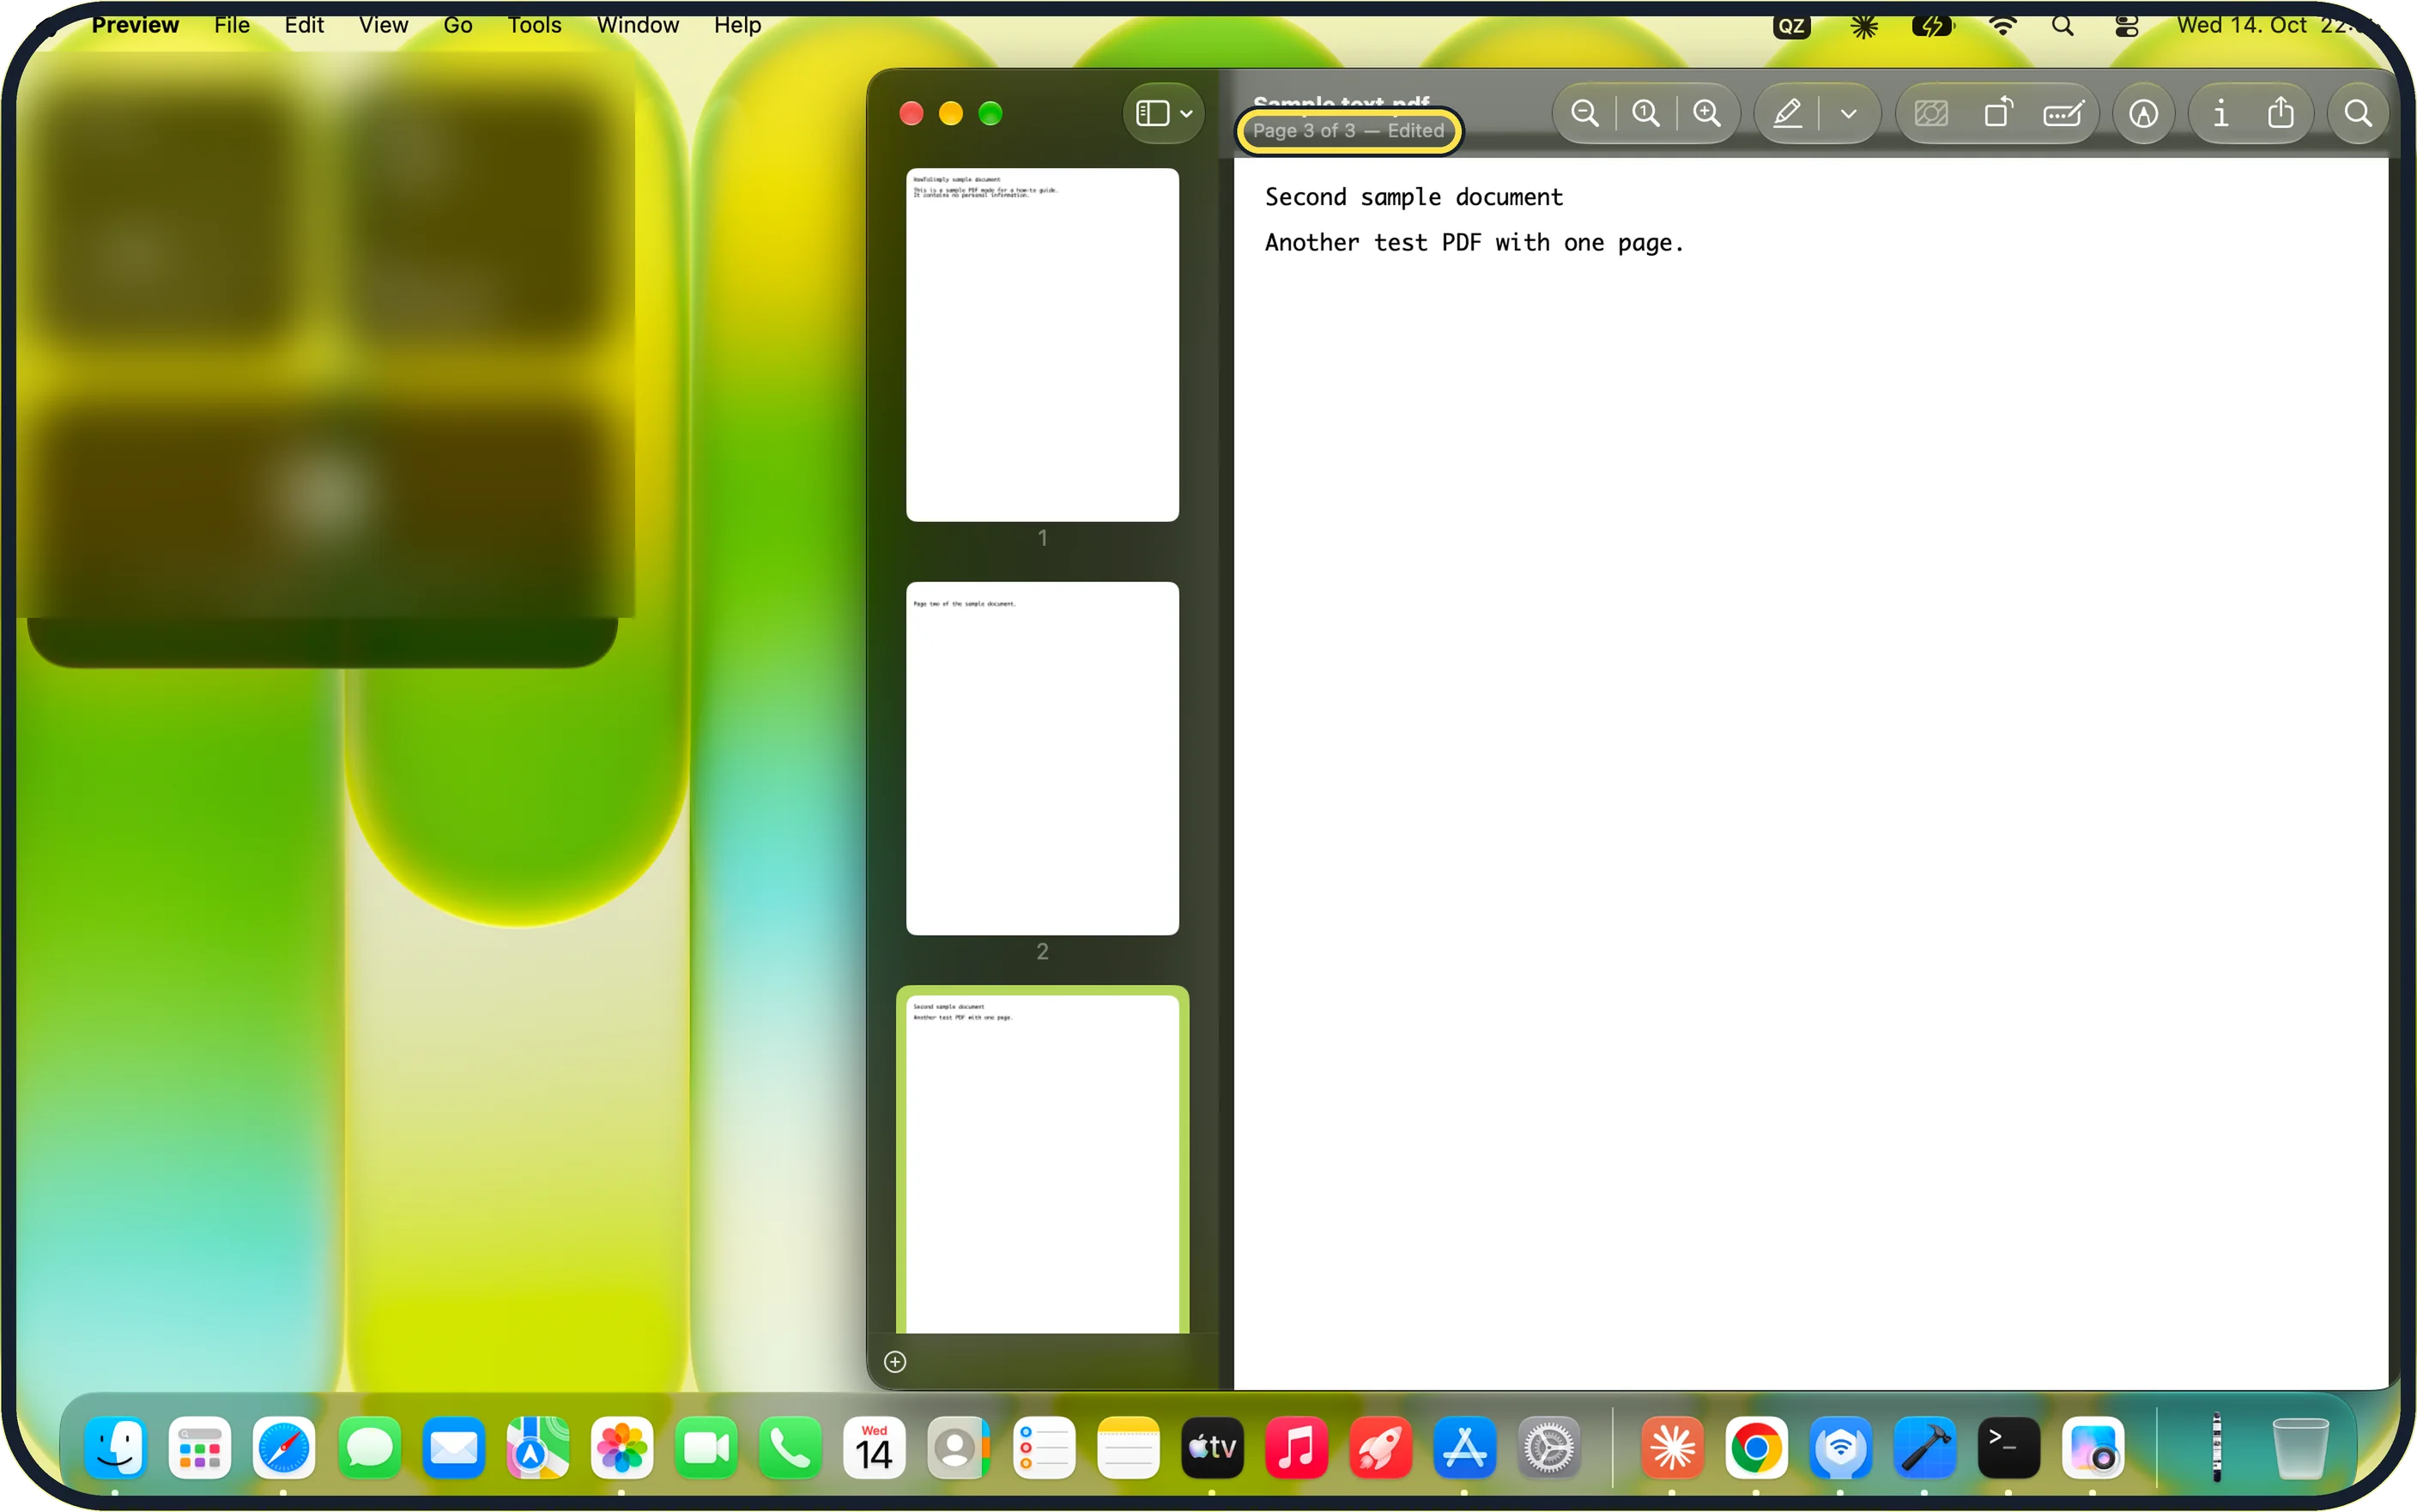The height and width of the screenshot is (1512, 2417).
Task: Open the File menu
Action: coord(232,25)
